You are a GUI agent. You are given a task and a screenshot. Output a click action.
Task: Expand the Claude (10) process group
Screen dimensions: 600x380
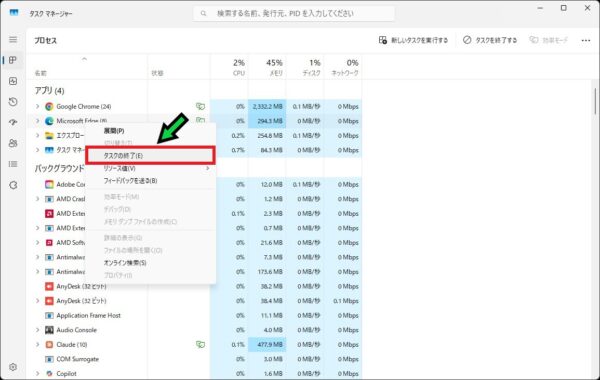pyautogui.click(x=38, y=344)
